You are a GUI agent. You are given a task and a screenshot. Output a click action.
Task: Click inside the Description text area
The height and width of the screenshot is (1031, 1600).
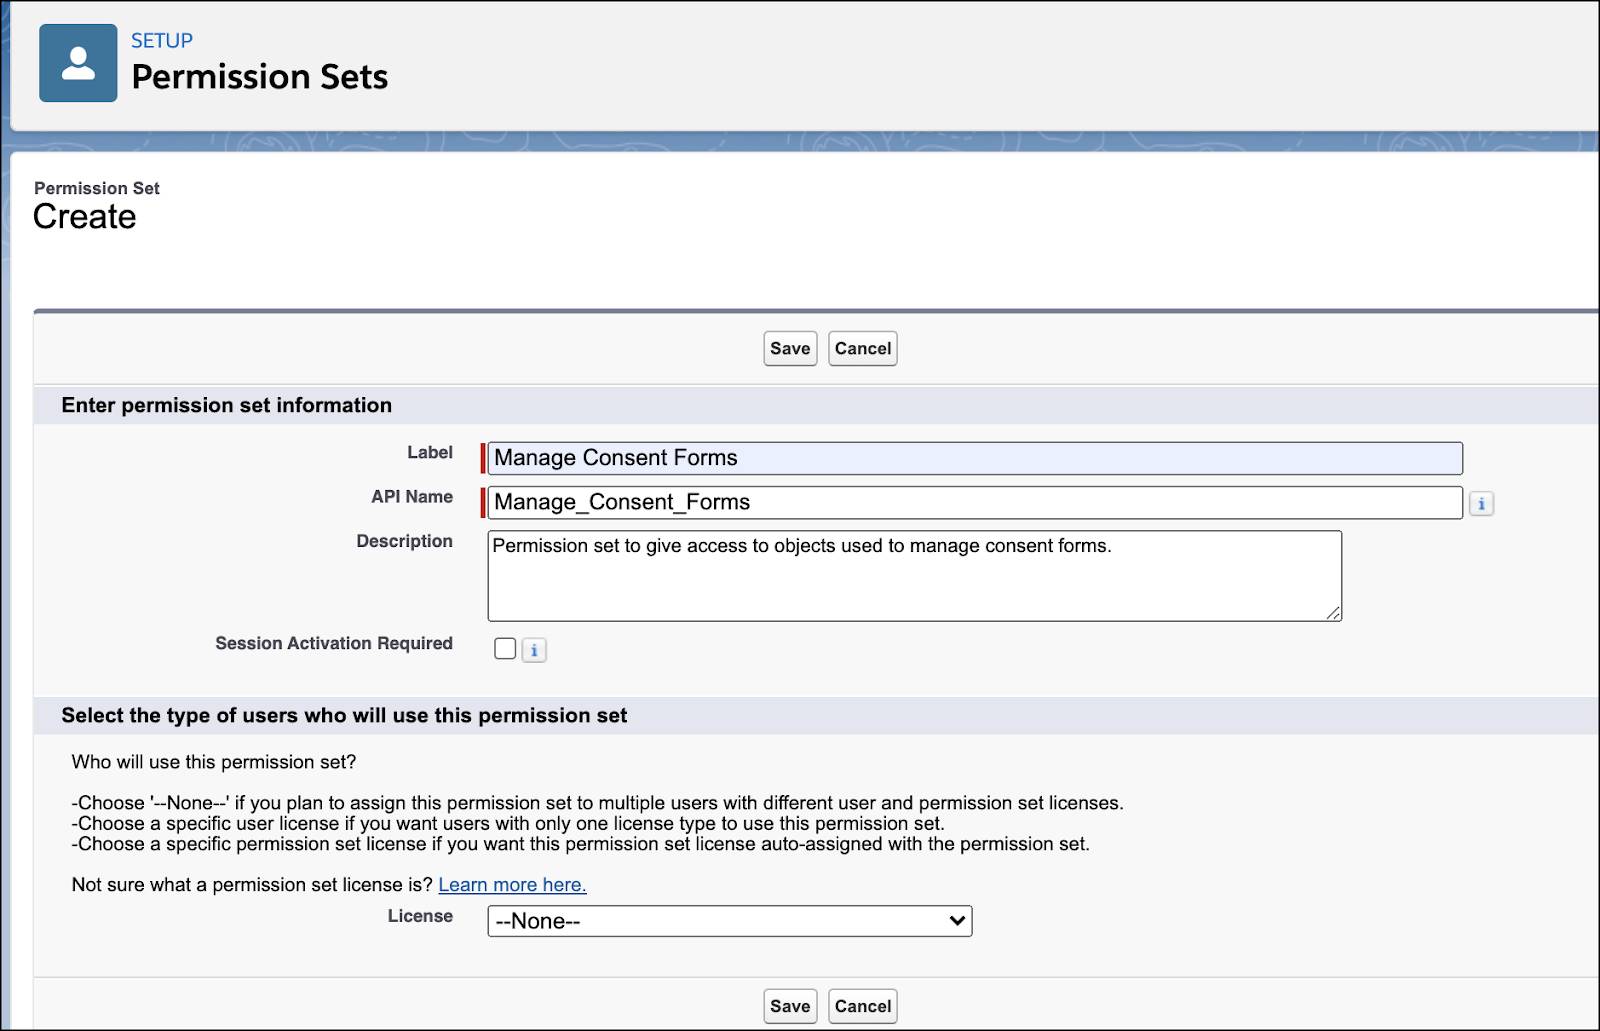click(x=914, y=576)
